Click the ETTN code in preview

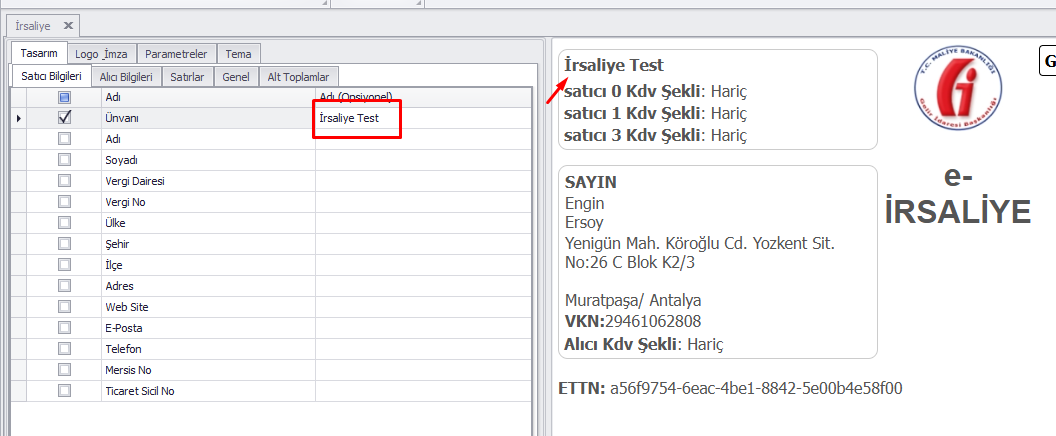coord(756,388)
